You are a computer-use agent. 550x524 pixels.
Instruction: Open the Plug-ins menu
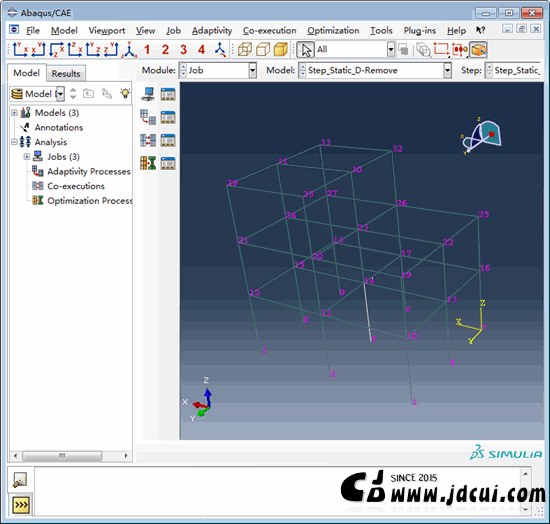[x=420, y=31]
